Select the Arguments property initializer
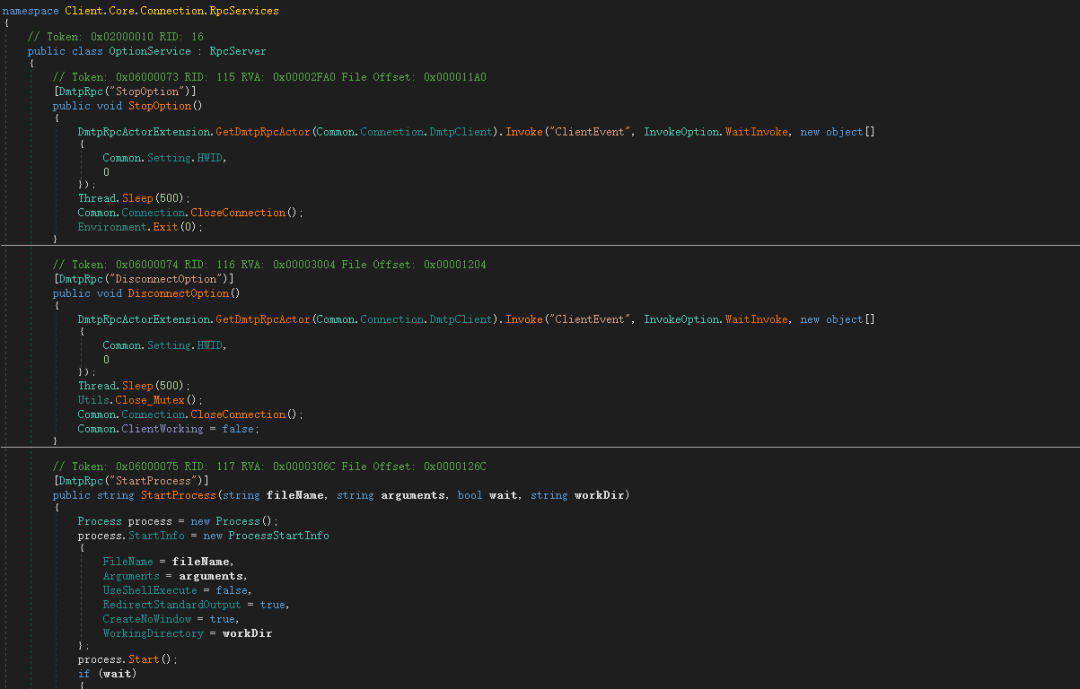Image resolution: width=1080 pixels, height=689 pixels. point(131,577)
